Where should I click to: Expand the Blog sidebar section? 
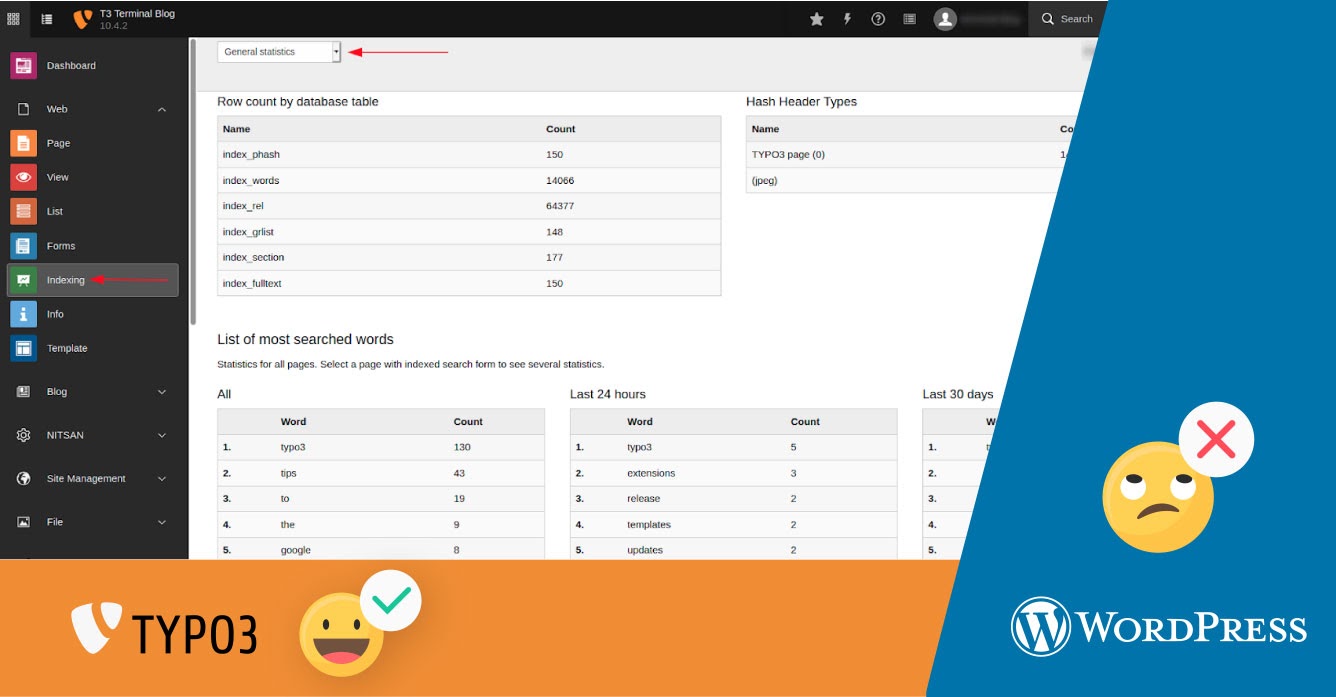tap(90, 391)
